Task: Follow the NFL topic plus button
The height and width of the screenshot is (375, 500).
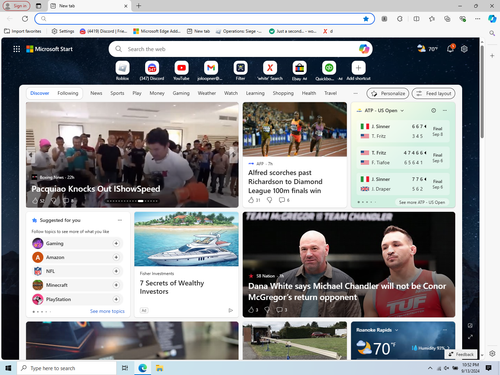Action: (x=116, y=271)
